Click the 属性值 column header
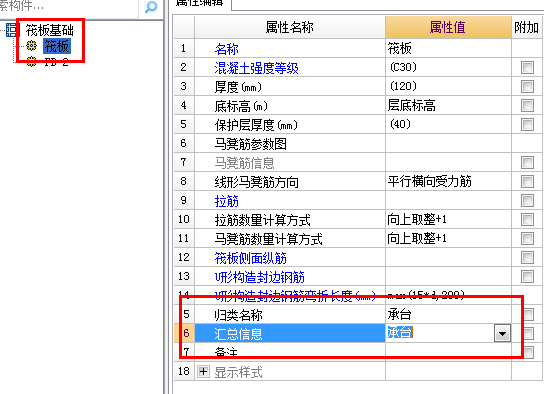Image resolution: width=544 pixels, height=394 pixels. point(448,27)
